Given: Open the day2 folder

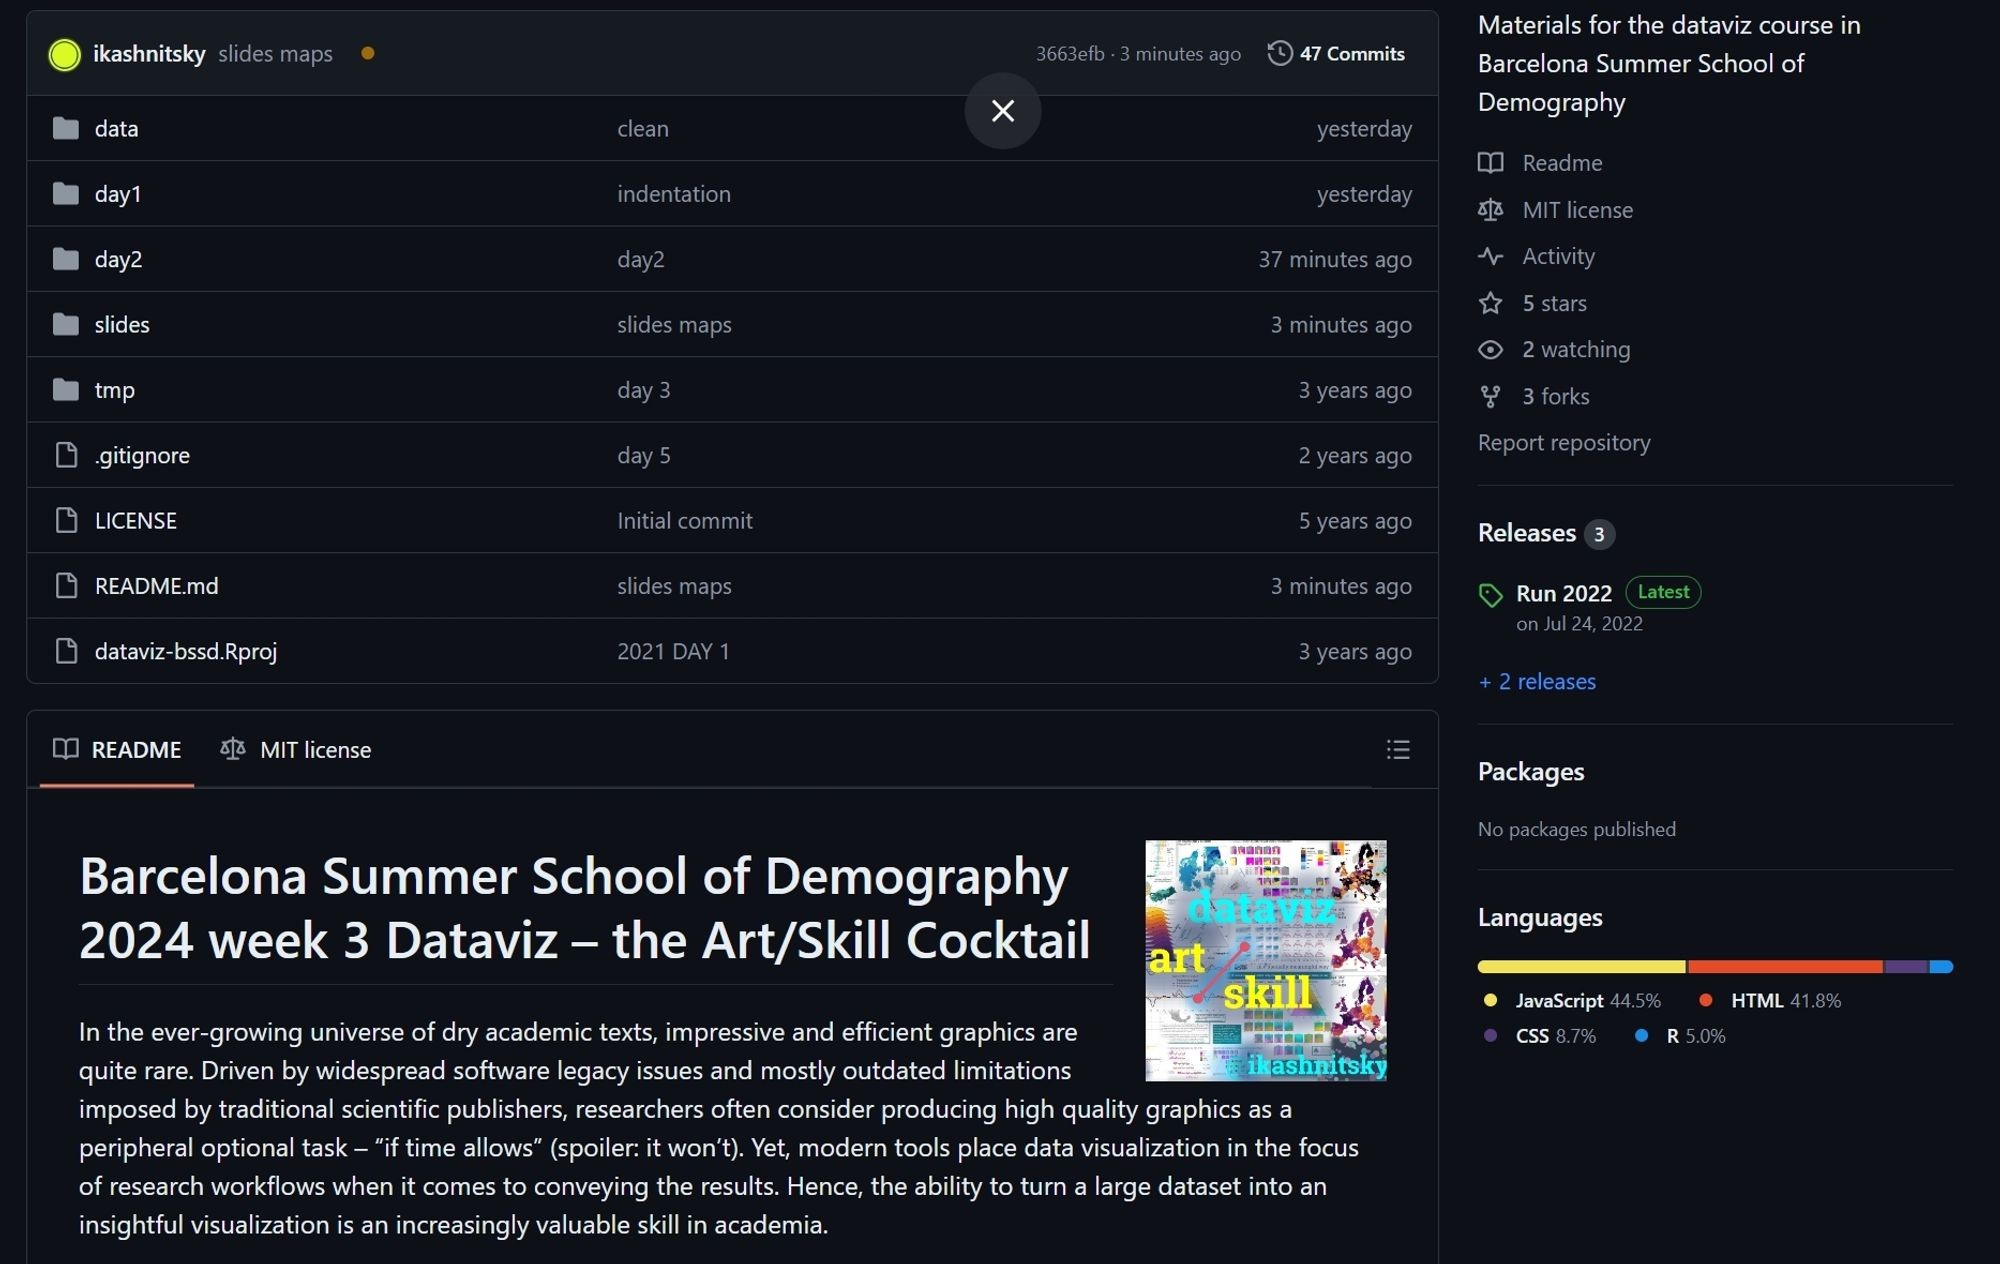Looking at the screenshot, I should pyautogui.click(x=118, y=259).
